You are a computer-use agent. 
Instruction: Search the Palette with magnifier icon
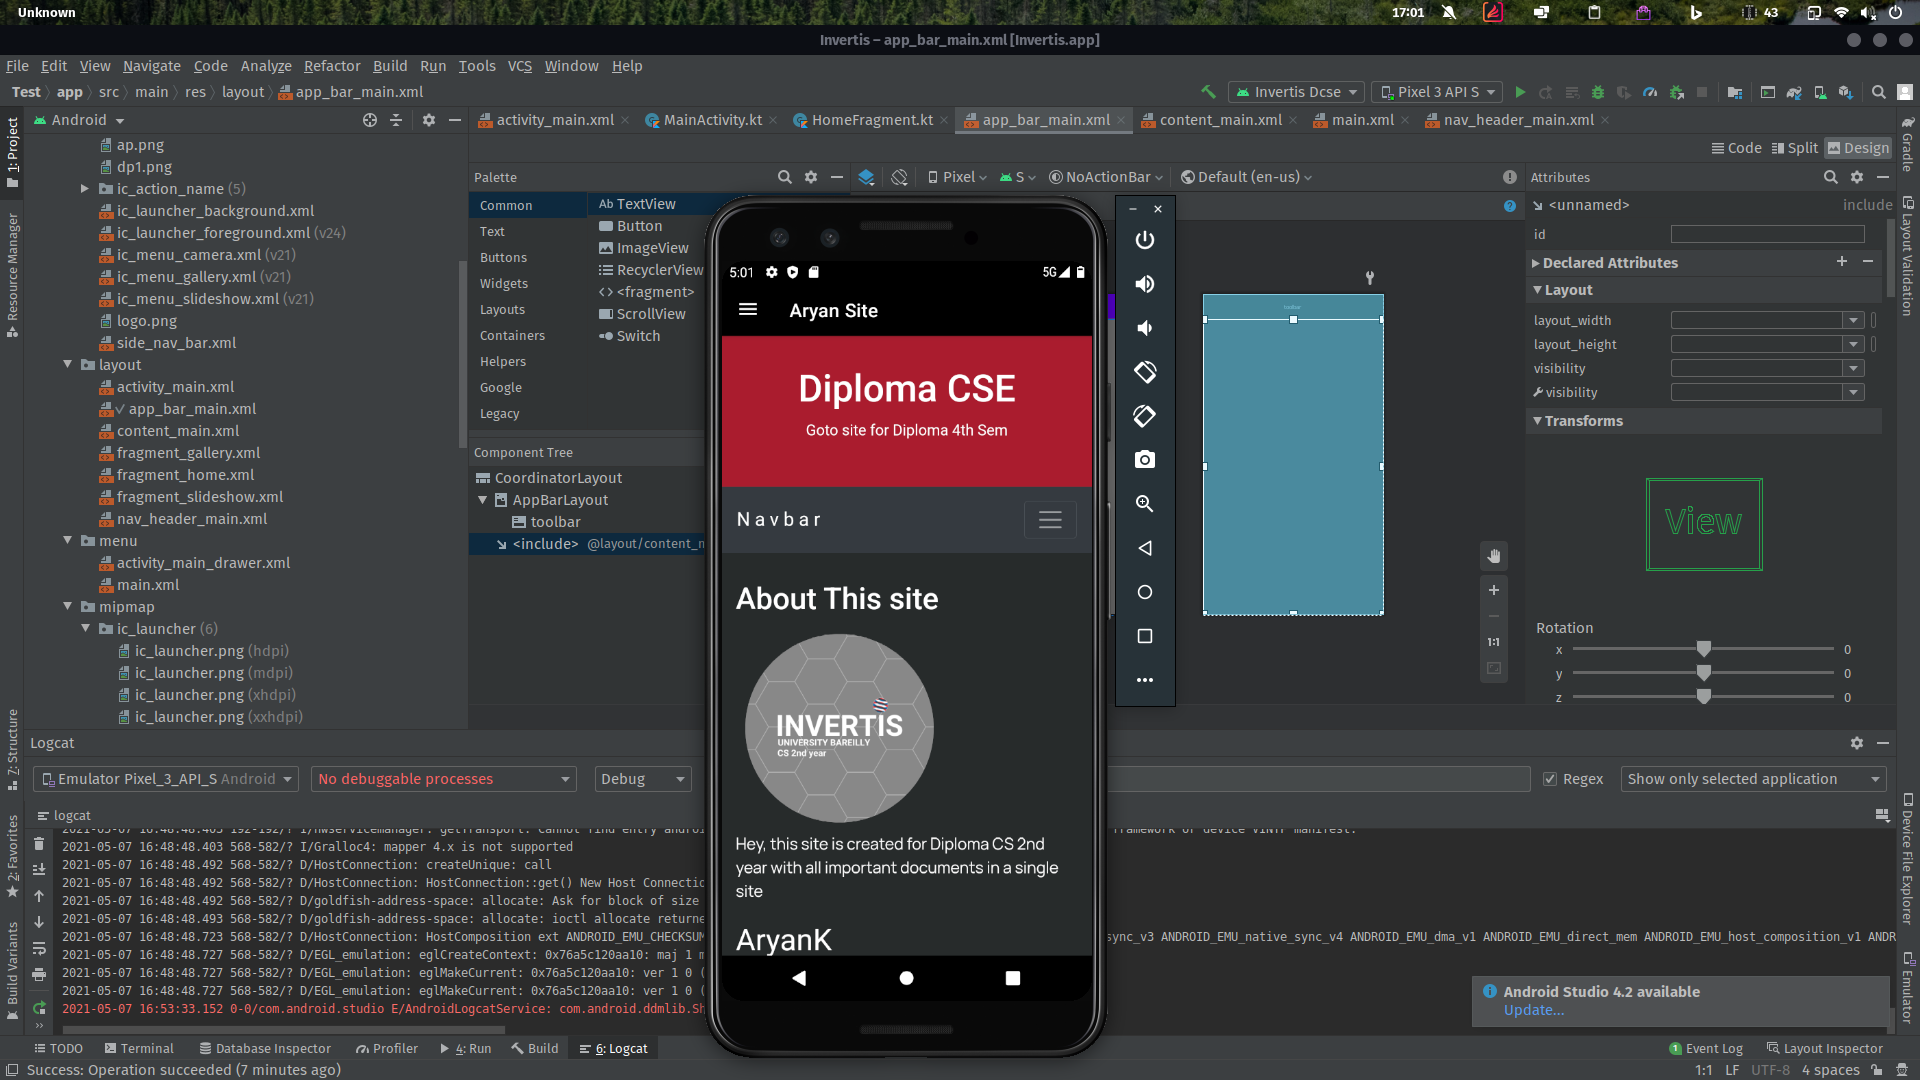click(x=785, y=177)
